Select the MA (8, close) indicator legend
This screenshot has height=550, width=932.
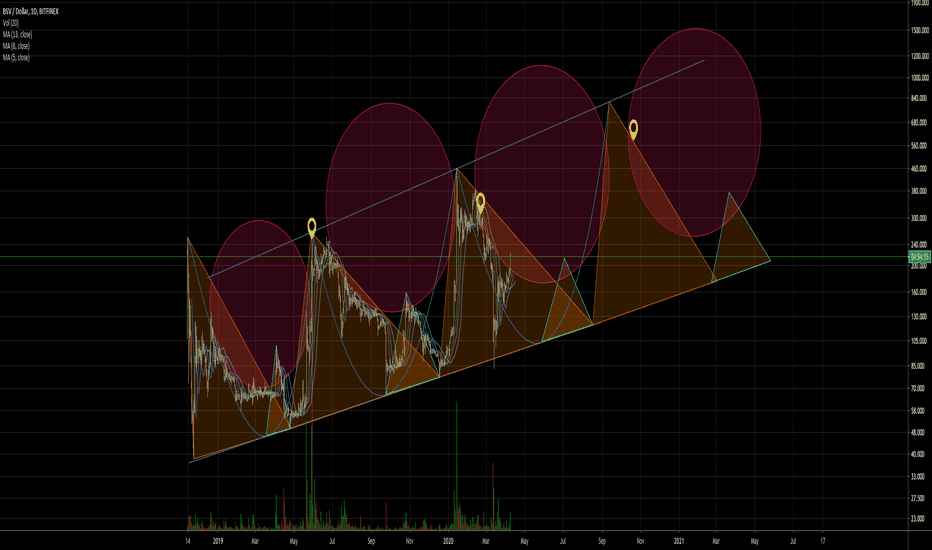click(x=15, y=46)
